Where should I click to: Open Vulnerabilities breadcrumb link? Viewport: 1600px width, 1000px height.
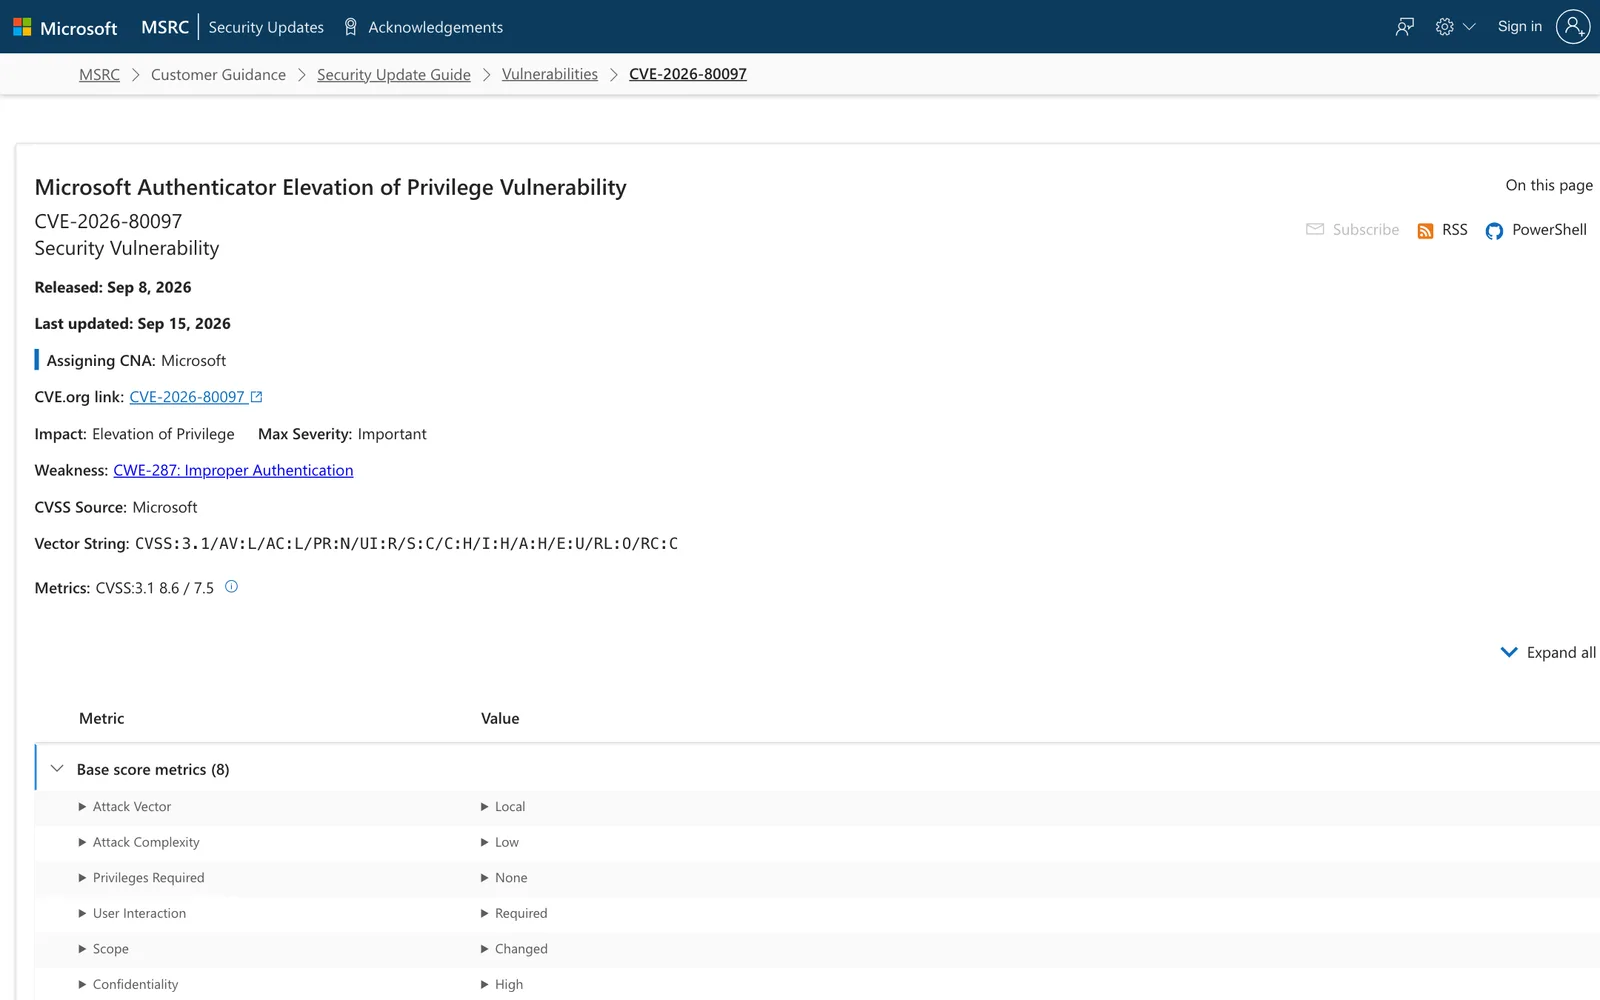tap(550, 75)
